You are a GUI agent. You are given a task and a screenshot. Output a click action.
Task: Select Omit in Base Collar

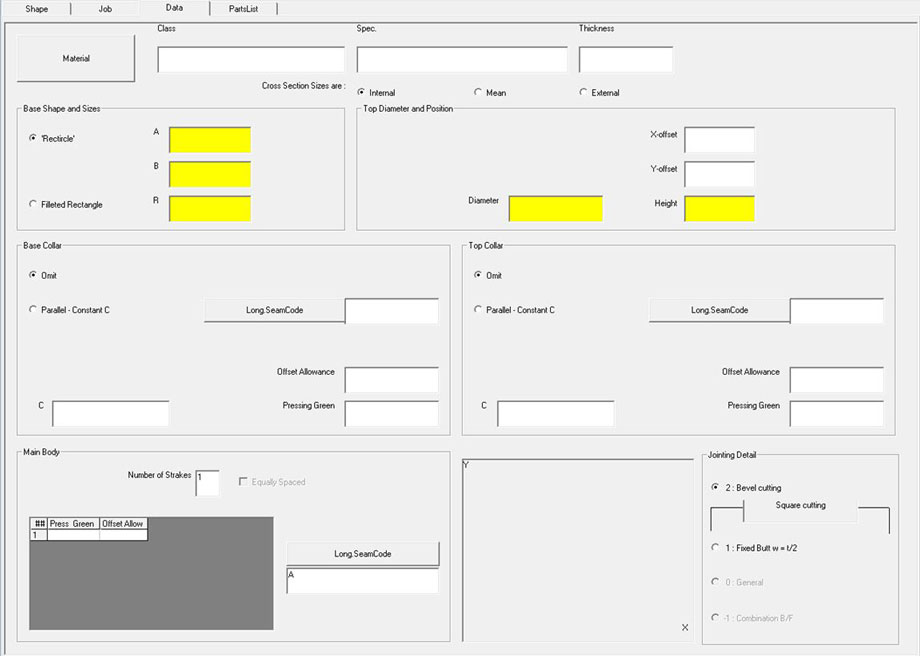click(x=43, y=275)
